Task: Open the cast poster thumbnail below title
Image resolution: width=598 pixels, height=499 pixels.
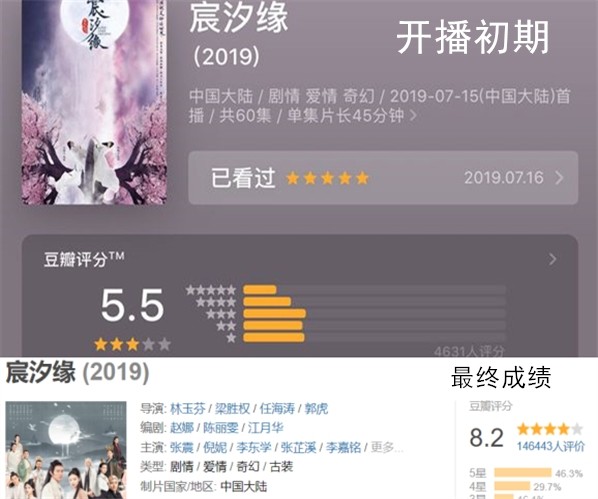Action: click(x=66, y=450)
